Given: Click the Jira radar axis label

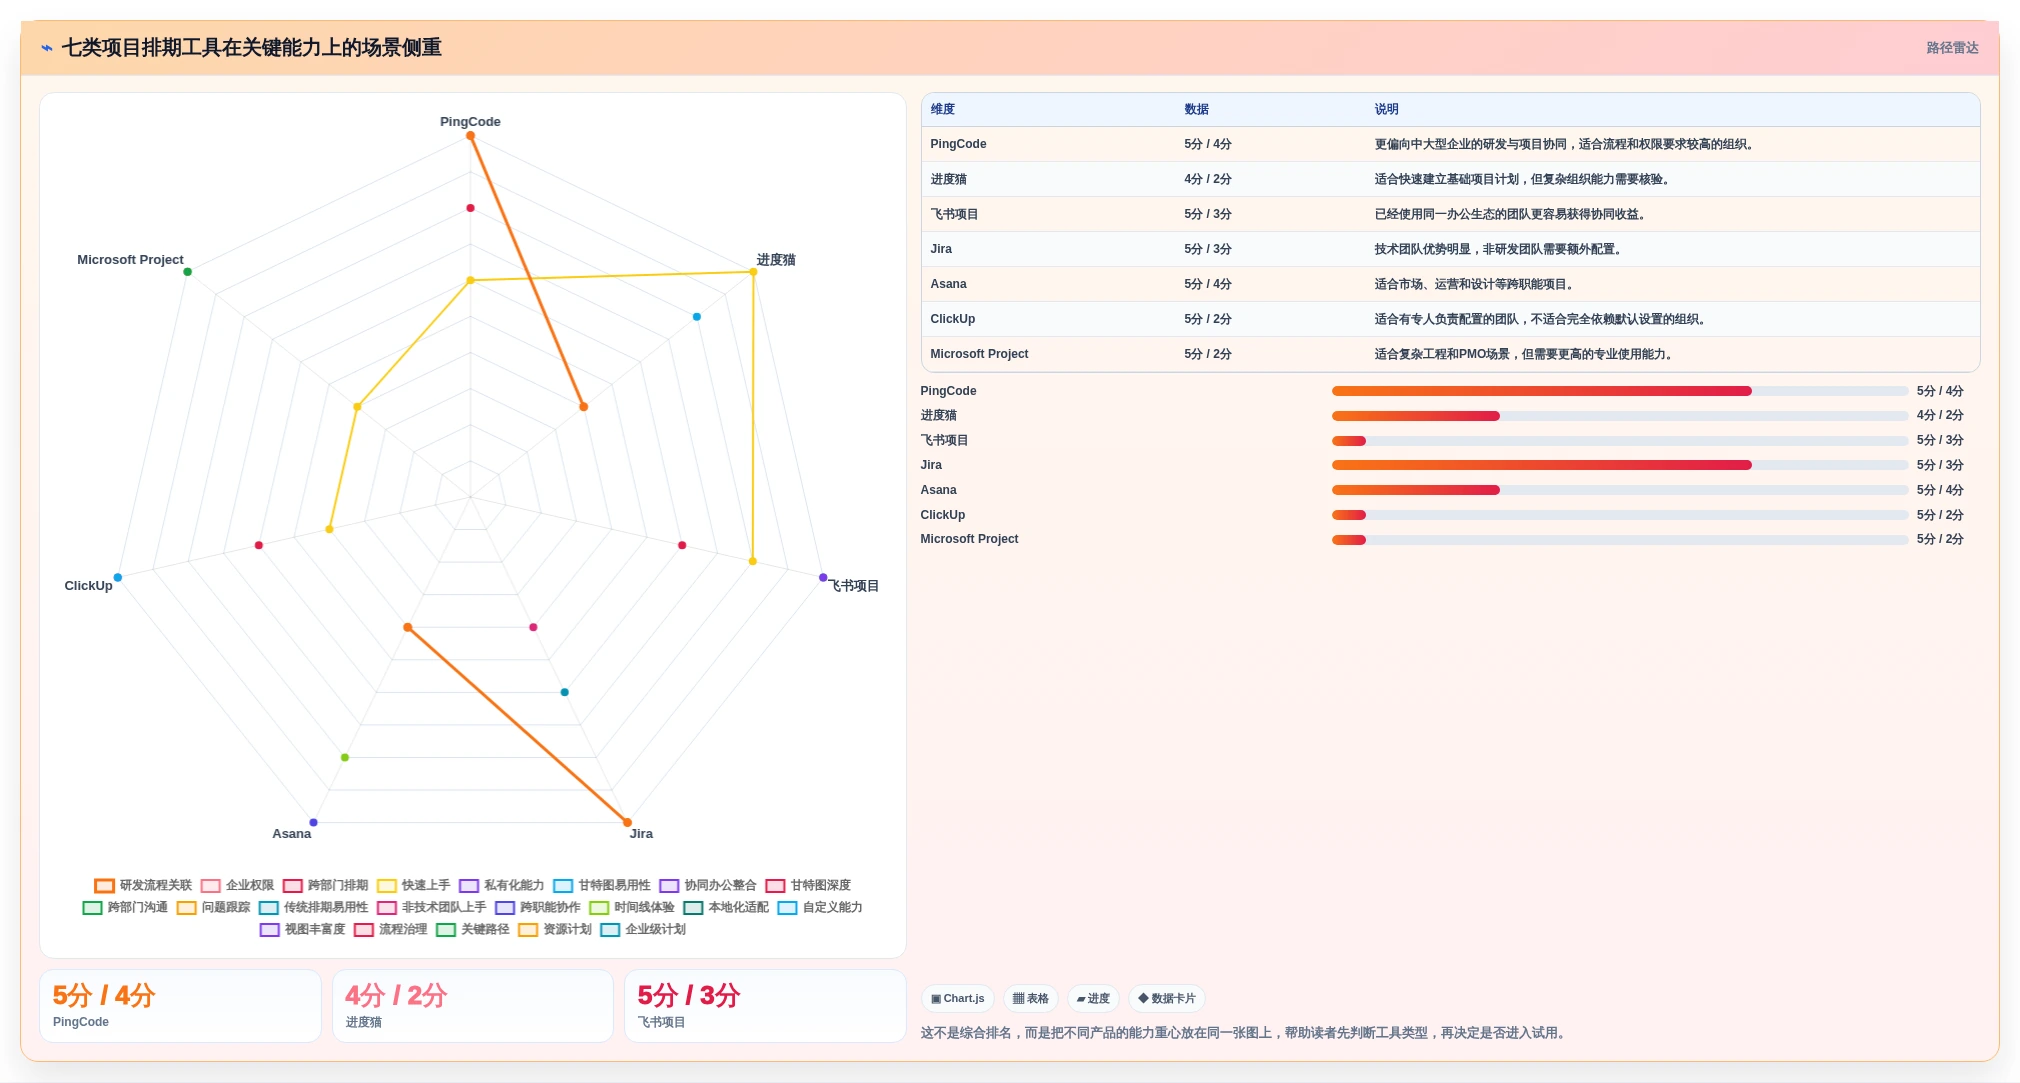Looking at the screenshot, I should click(641, 834).
